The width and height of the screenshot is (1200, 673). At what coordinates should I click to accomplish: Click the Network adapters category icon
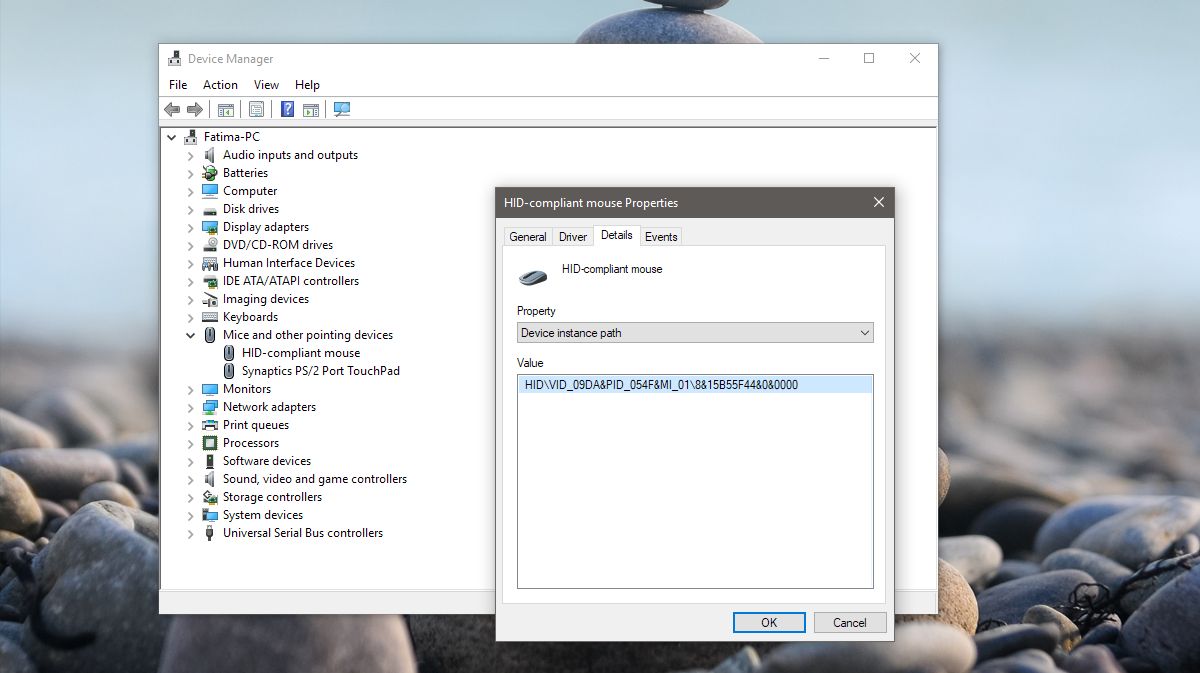[x=210, y=407]
